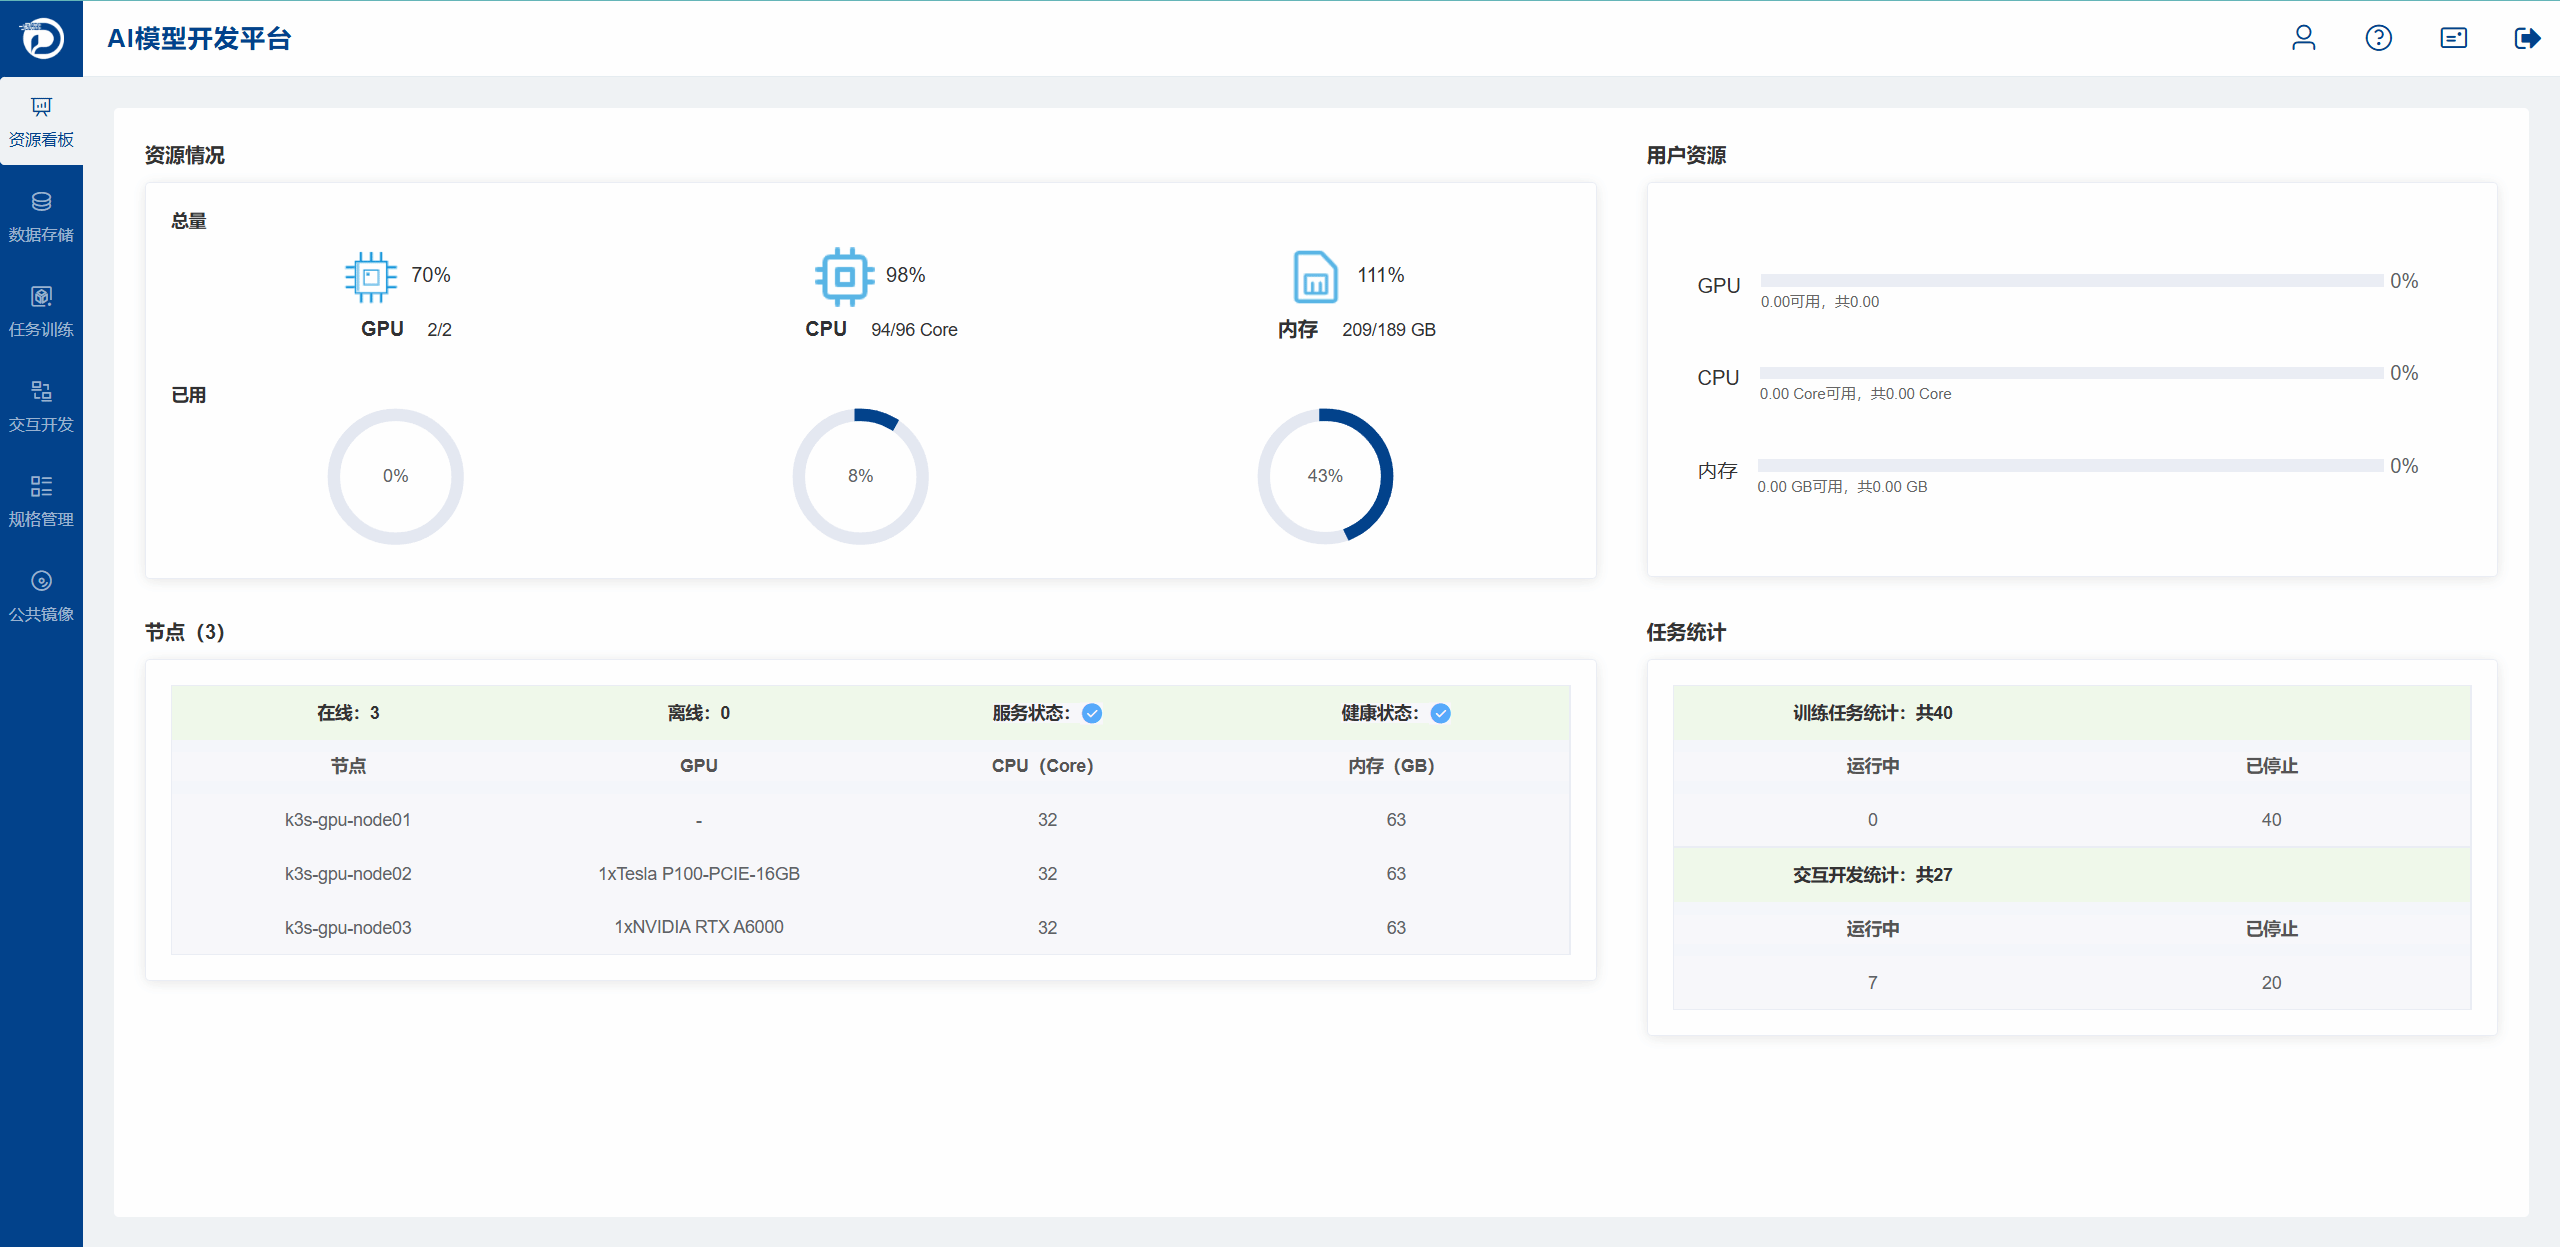Click the GPU chip icon in totals
Viewport: 2560px width, 1247px height.
(370, 277)
